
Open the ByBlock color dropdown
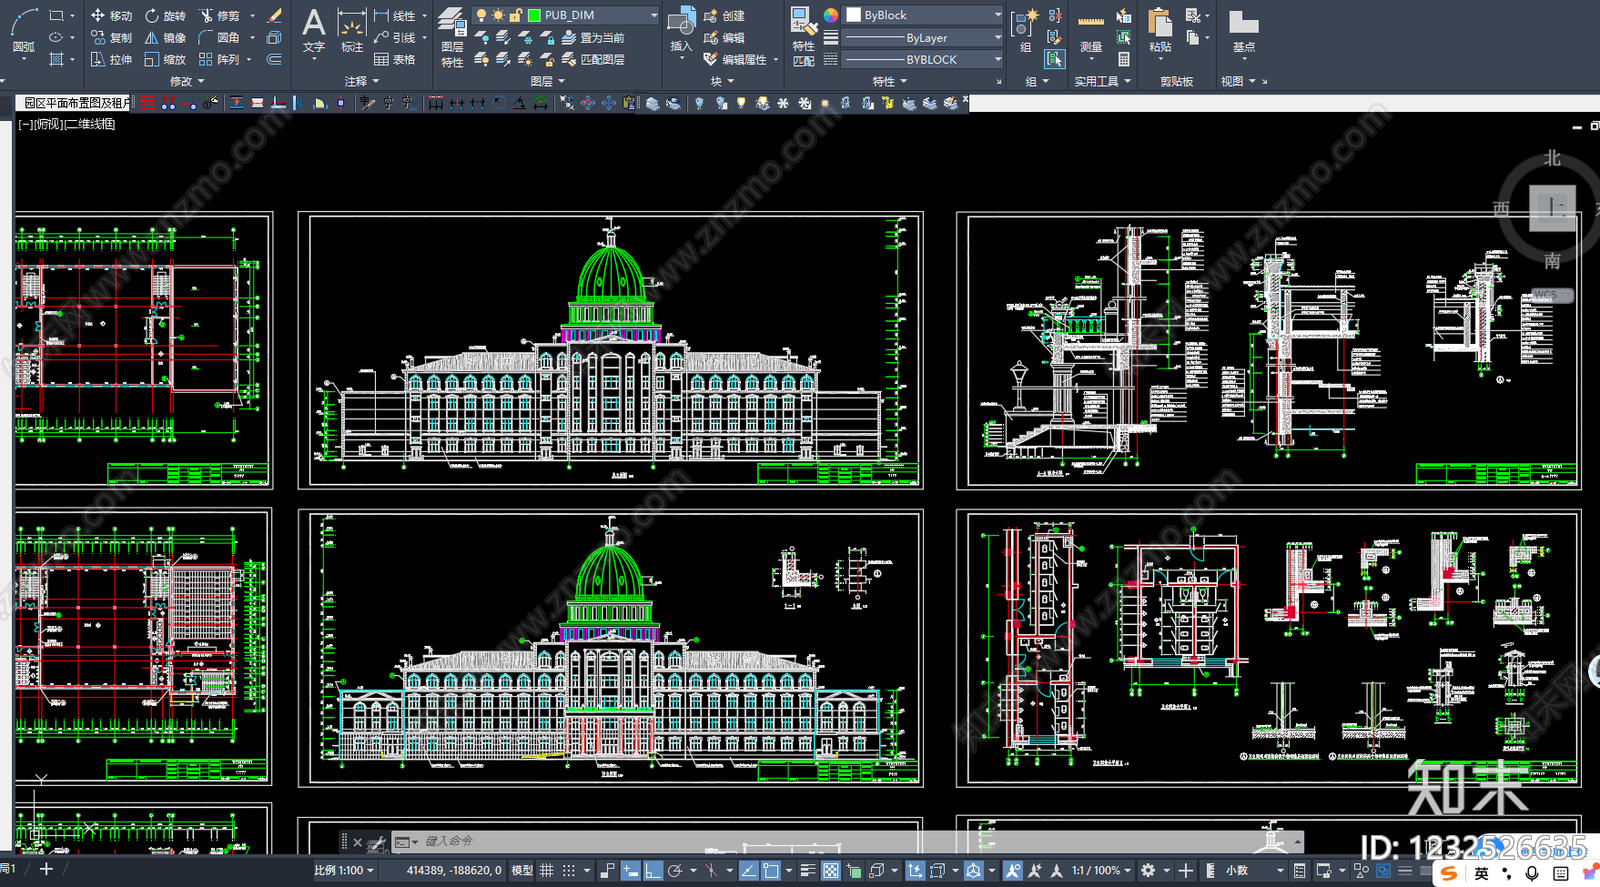tap(923, 15)
